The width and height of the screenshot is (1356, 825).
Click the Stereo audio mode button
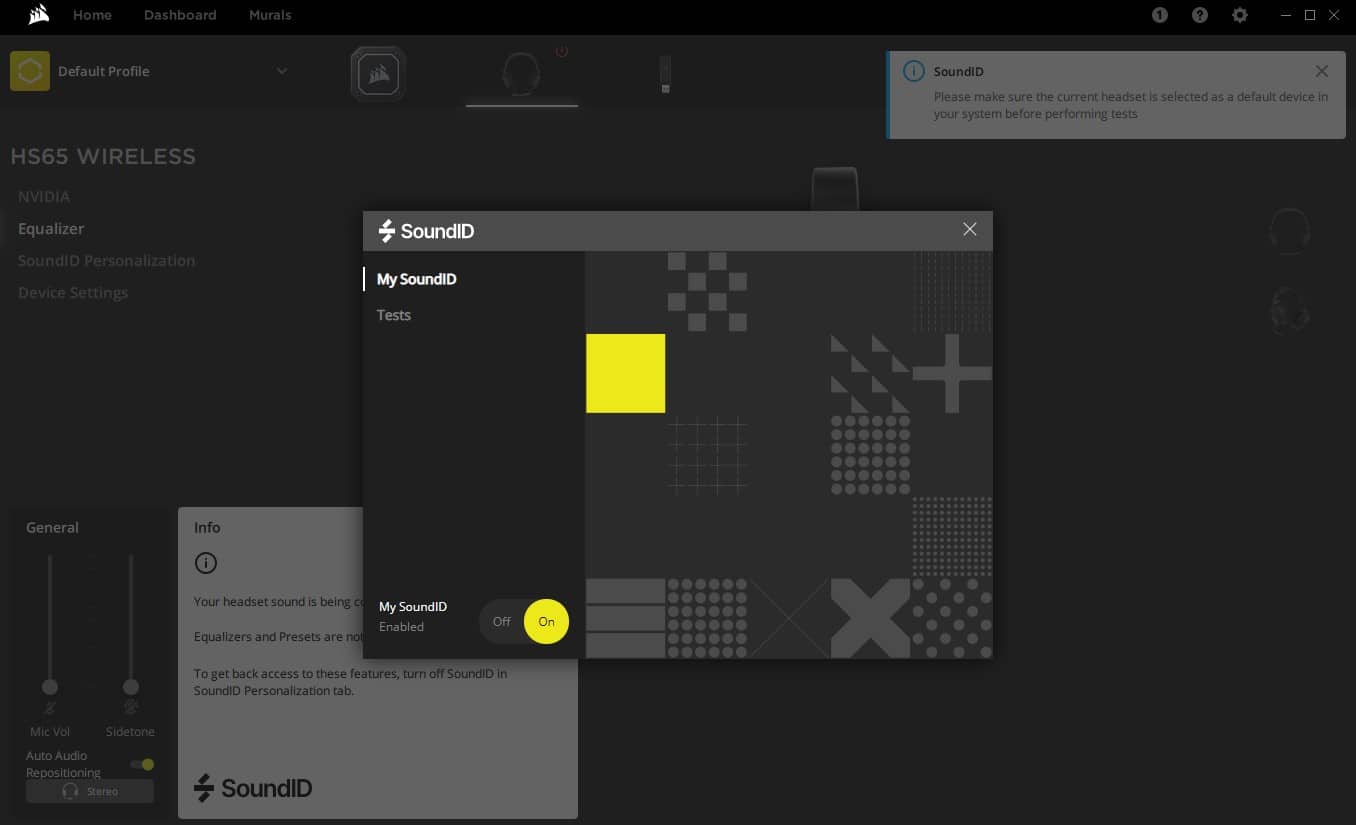tap(90, 791)
